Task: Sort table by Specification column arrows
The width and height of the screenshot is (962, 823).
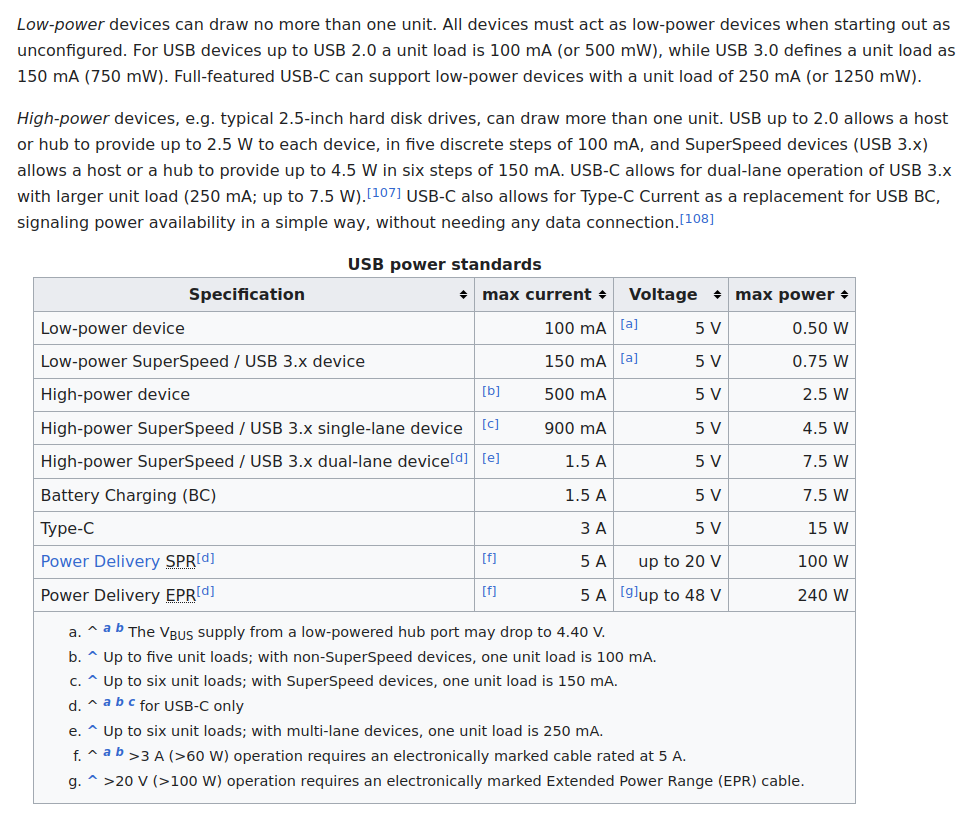Action: tap(463, 295)
